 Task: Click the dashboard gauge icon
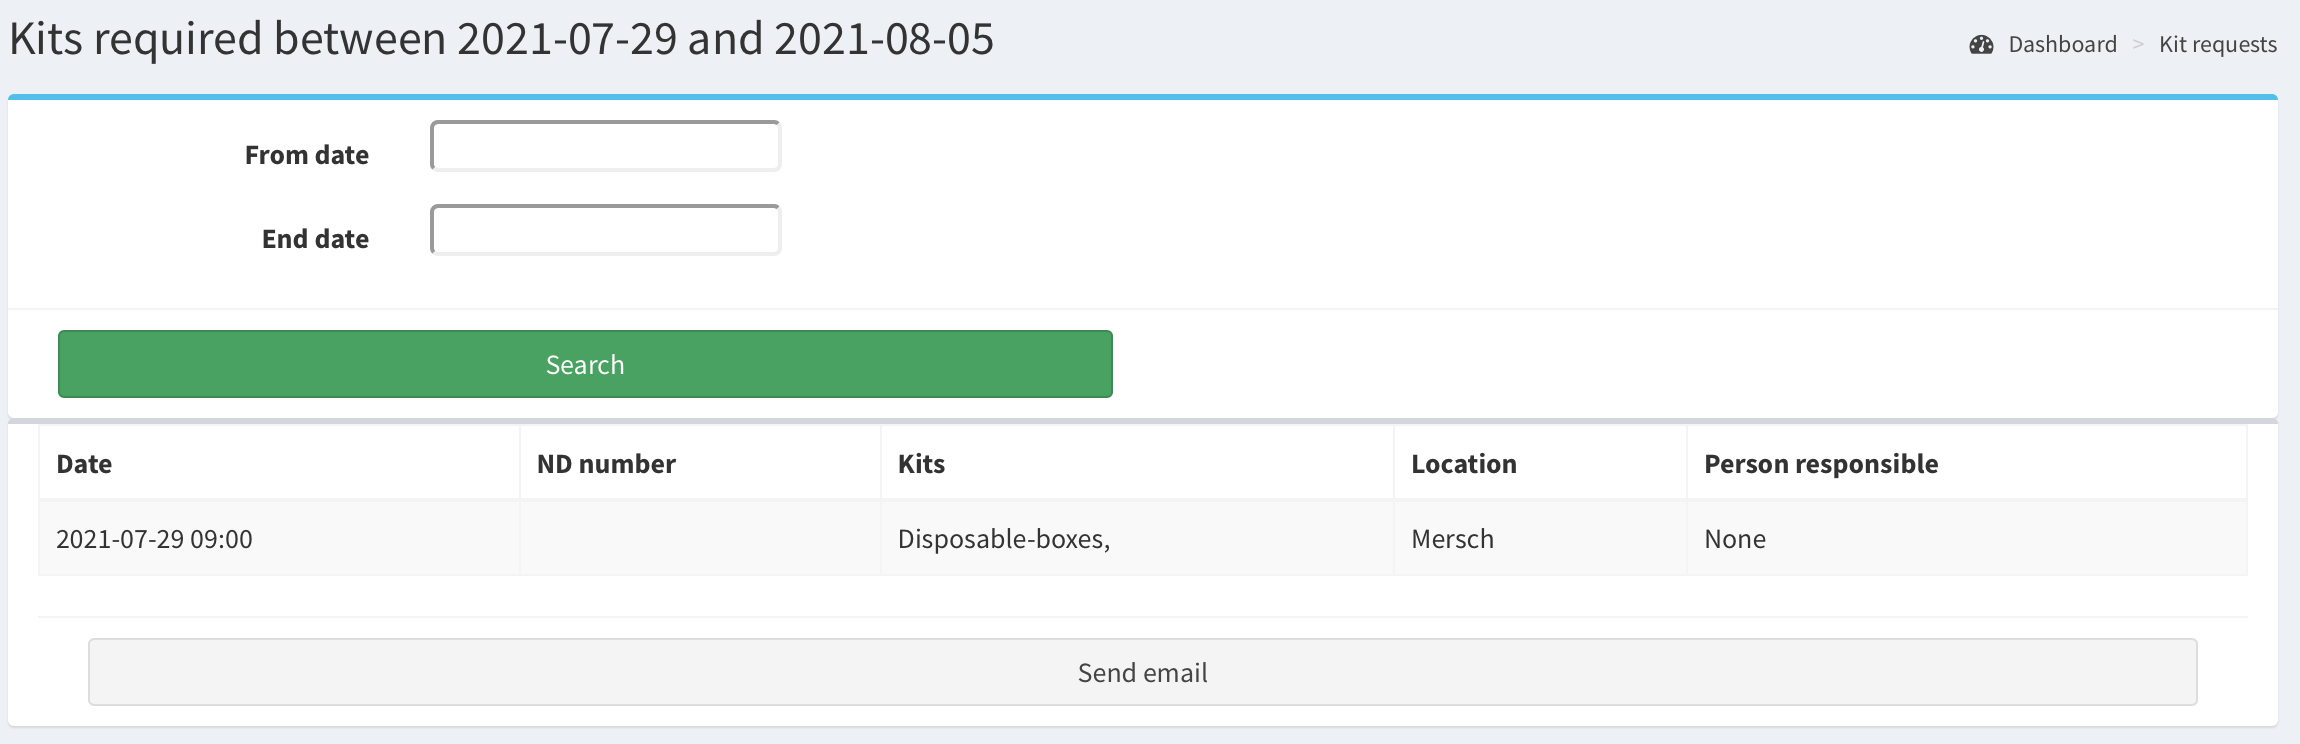click(x=1981, y=45)
